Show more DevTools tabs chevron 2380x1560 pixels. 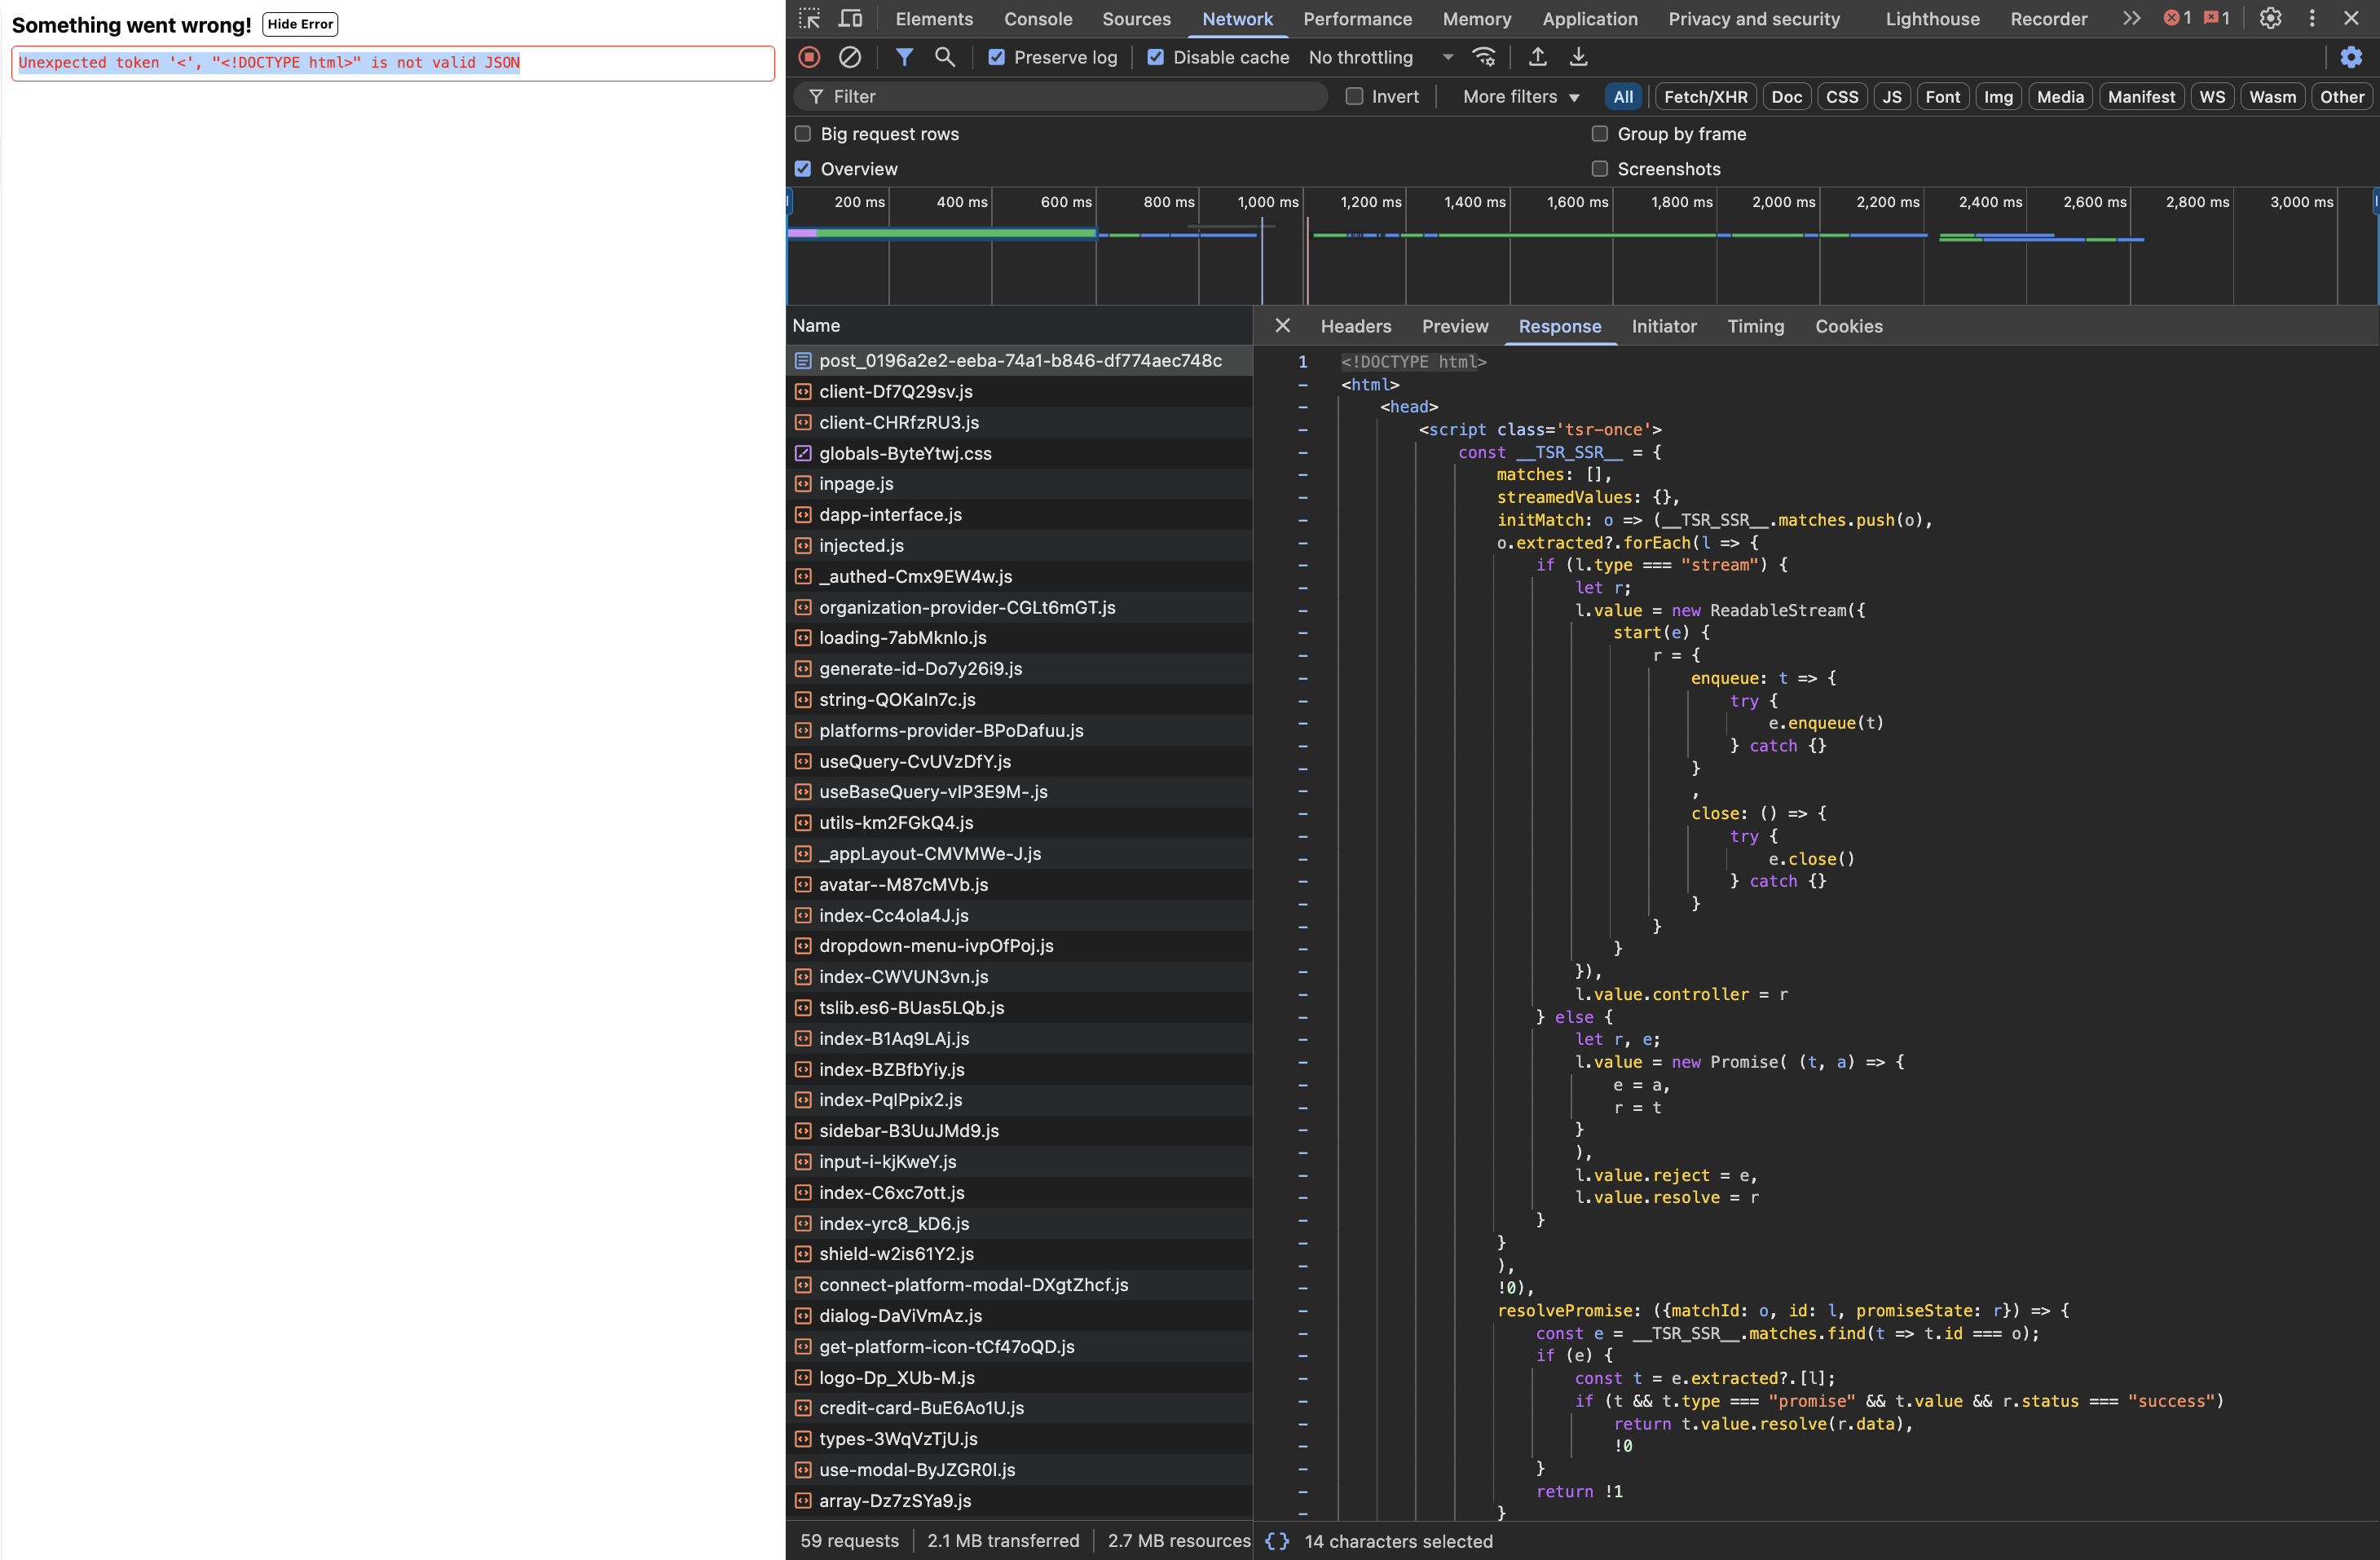[x=2131, y=18]
